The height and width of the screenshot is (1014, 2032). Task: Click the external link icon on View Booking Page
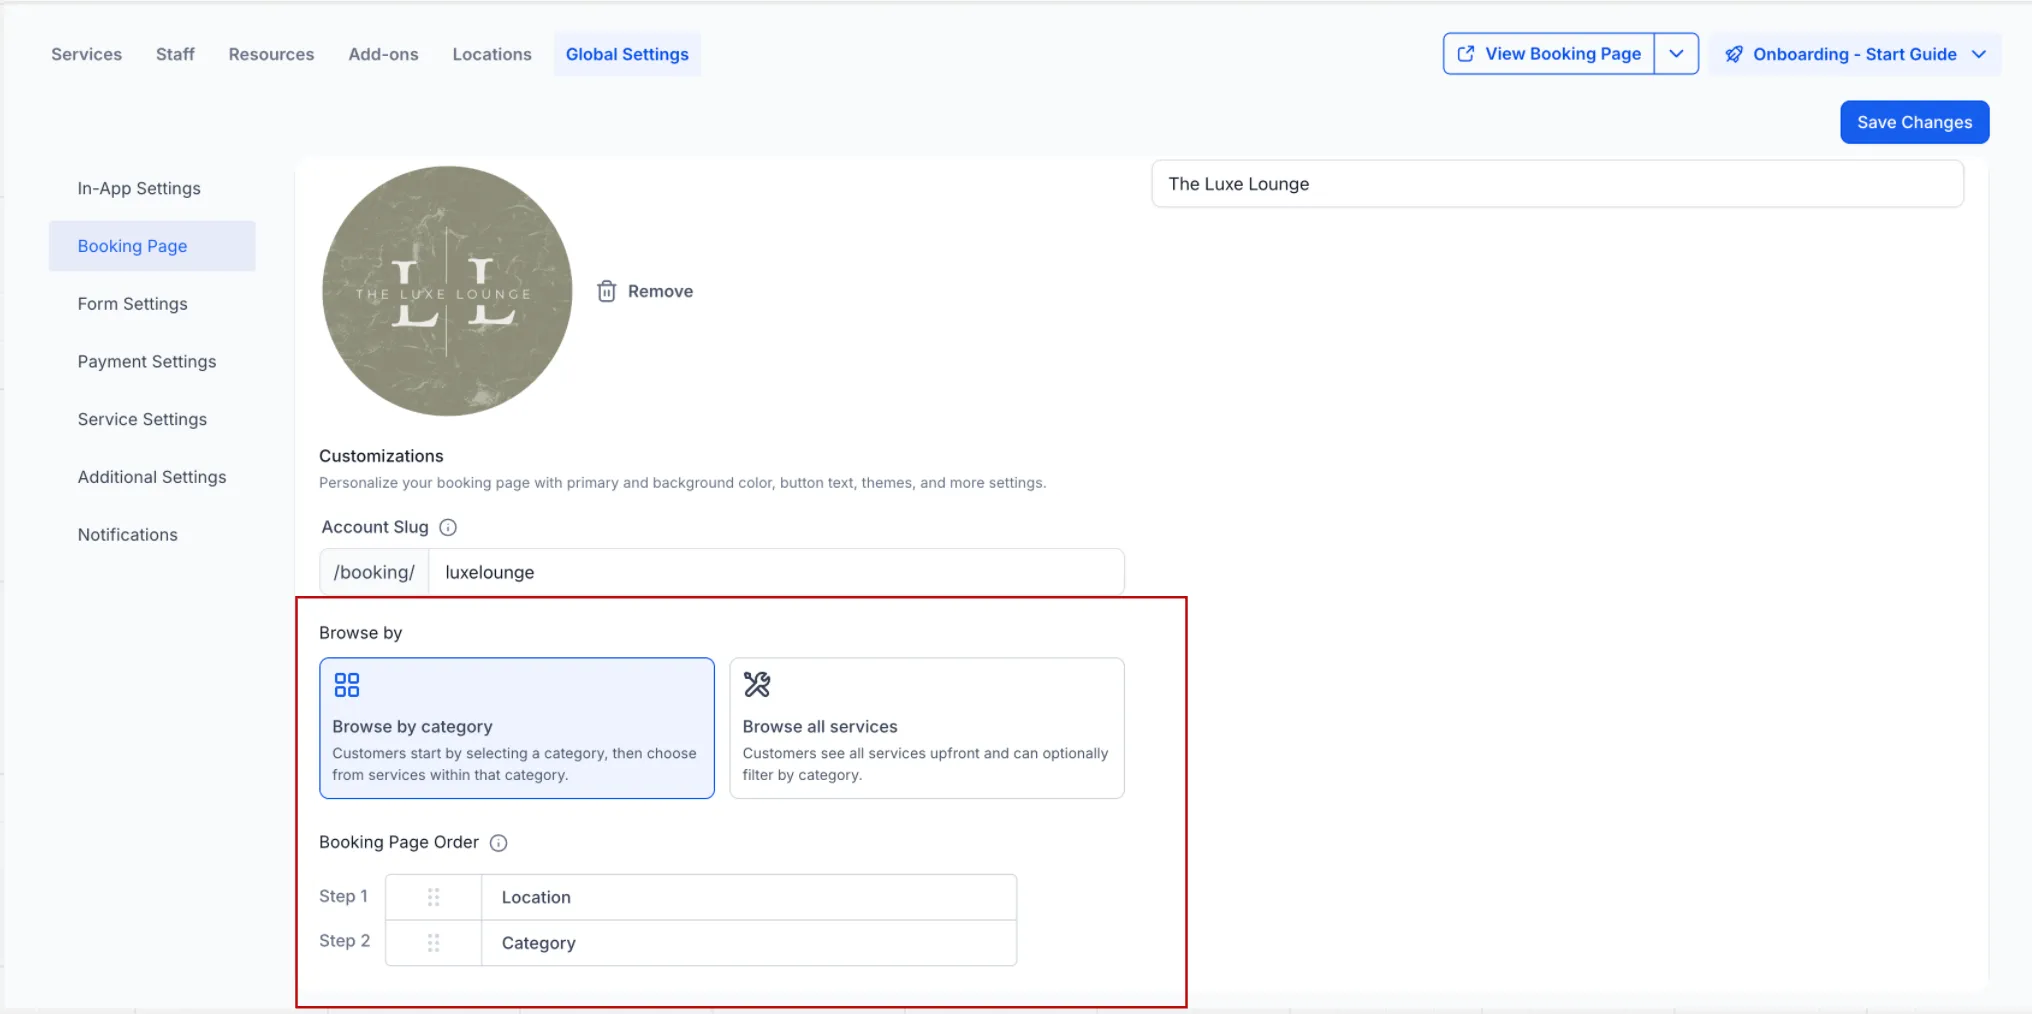pos(1466,54)
